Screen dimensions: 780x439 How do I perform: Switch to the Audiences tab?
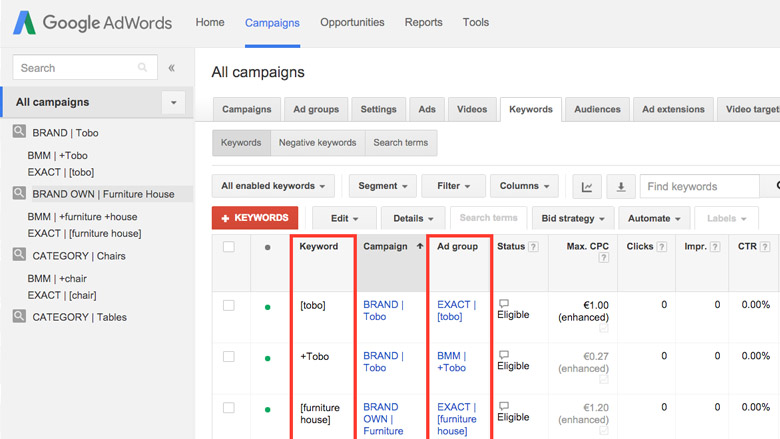597,109
